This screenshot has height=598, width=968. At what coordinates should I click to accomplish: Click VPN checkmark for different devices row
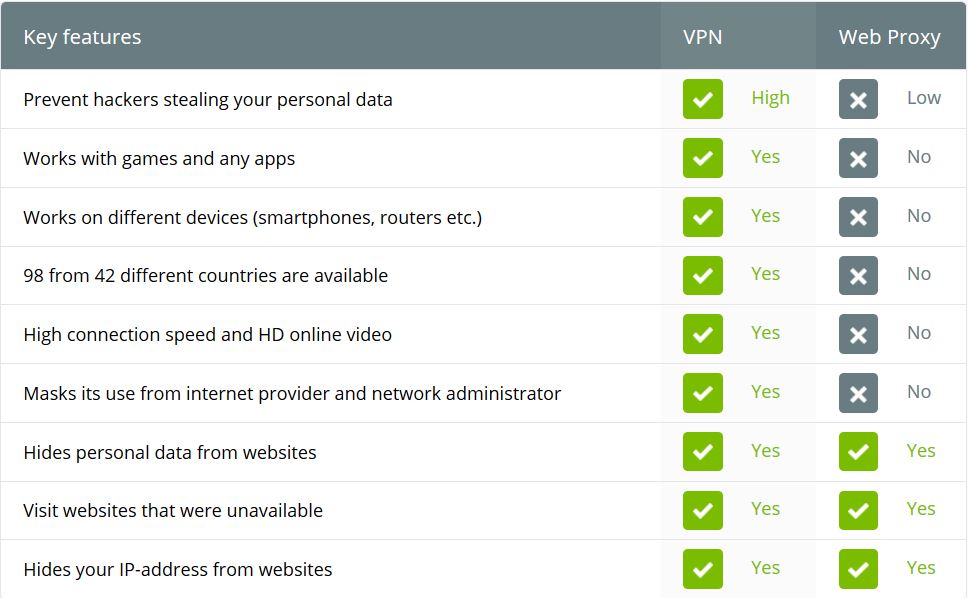coord(703,217)
